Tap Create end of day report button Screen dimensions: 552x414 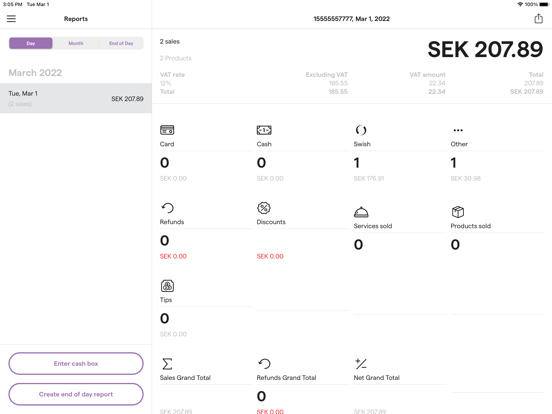76,394
